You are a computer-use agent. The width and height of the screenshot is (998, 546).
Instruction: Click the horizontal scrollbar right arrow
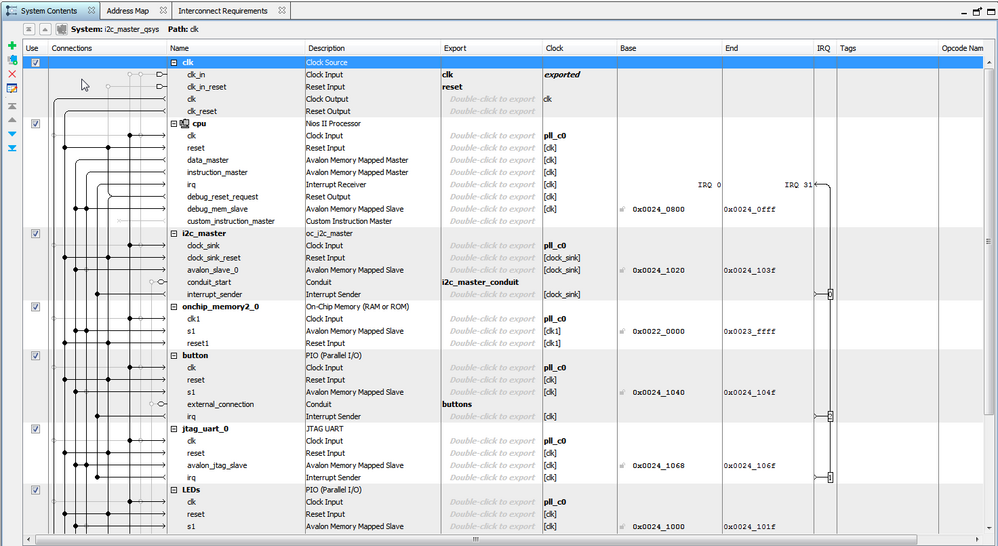[x=978, y=540]
